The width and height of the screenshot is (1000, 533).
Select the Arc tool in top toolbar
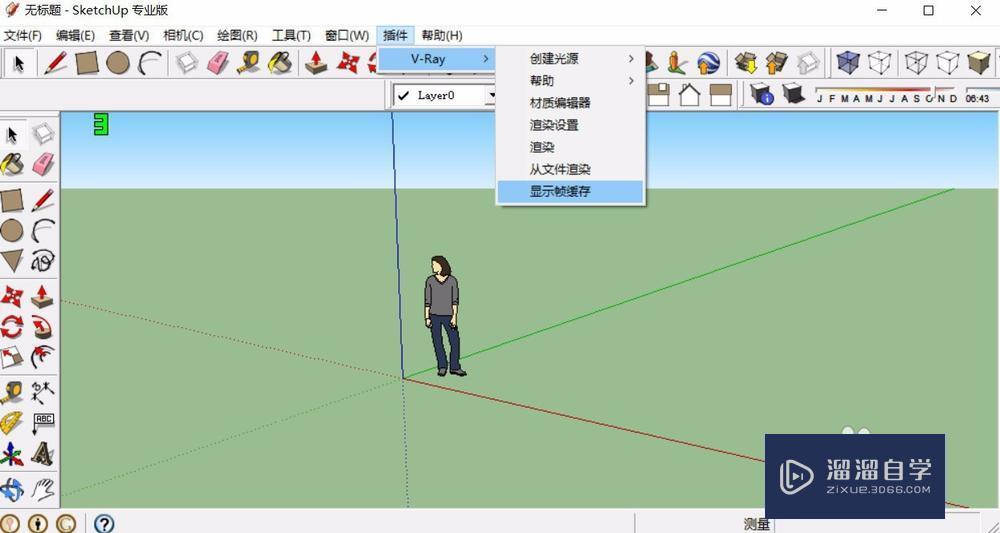pos(150,63)
